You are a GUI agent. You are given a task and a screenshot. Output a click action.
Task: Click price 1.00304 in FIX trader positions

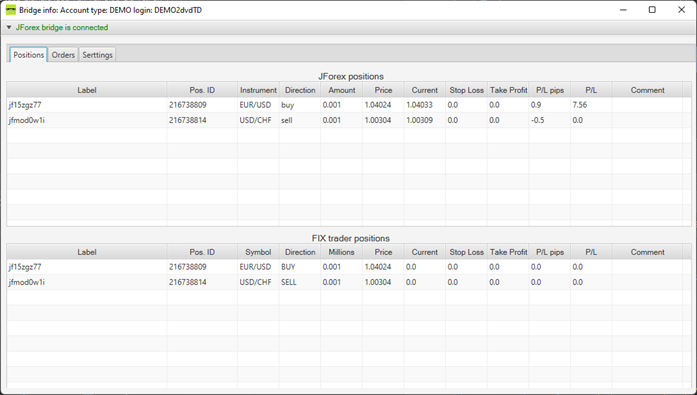tap(378, 282)
